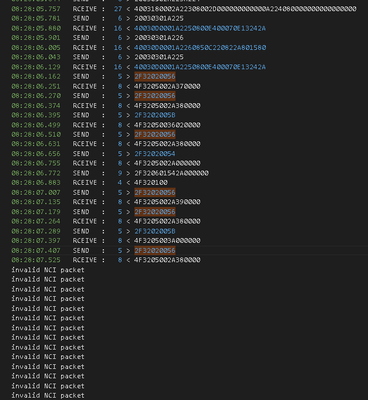Click the length value 27 on the 08:28:05.757 line
368x400 pixels.
[118, 9]
